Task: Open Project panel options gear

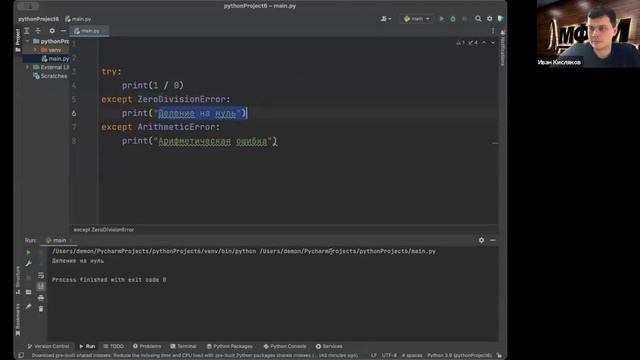Action: point(52,31)
